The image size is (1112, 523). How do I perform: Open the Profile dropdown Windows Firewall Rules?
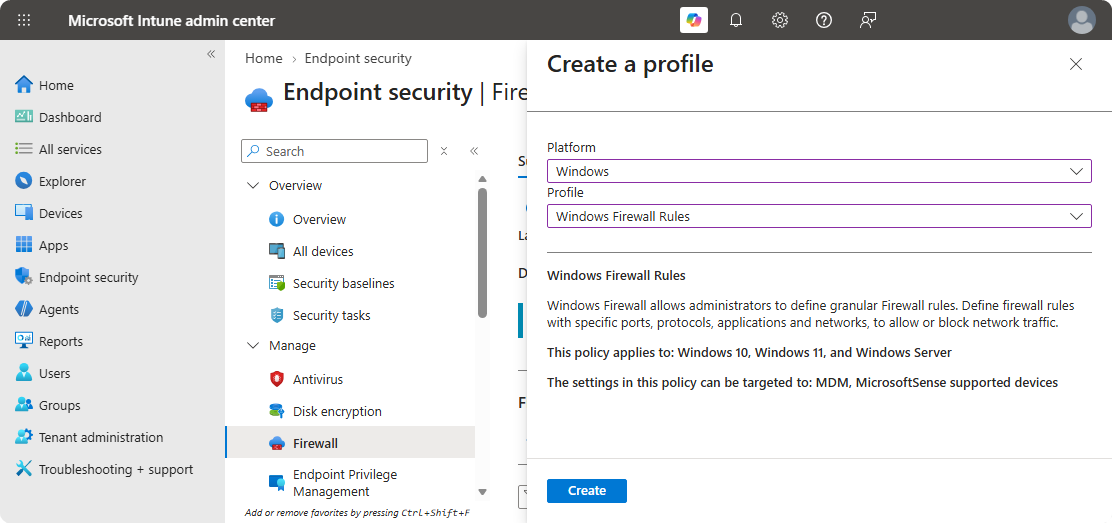pyautogui.click(x=819, y=216)
